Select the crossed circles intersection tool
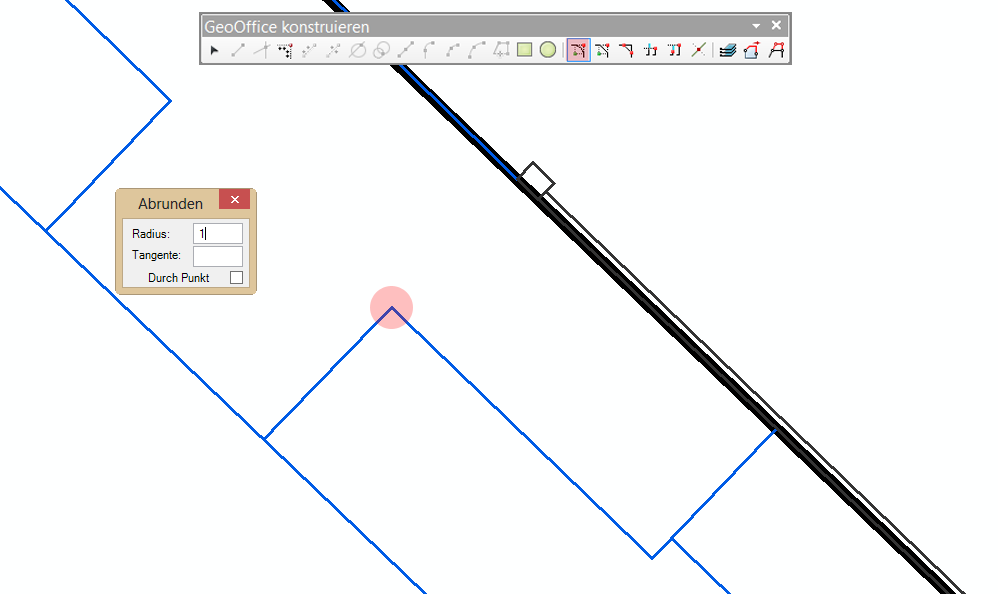 click(x=381, y=50)
